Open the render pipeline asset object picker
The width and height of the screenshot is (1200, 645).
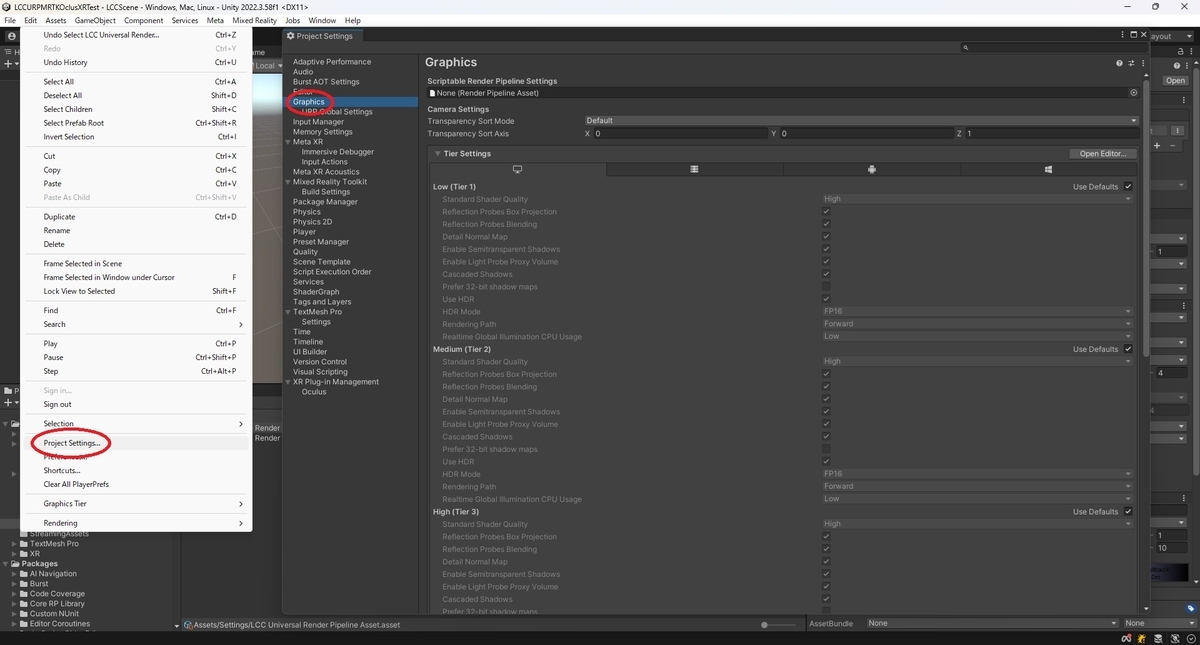coord(1133,93)
